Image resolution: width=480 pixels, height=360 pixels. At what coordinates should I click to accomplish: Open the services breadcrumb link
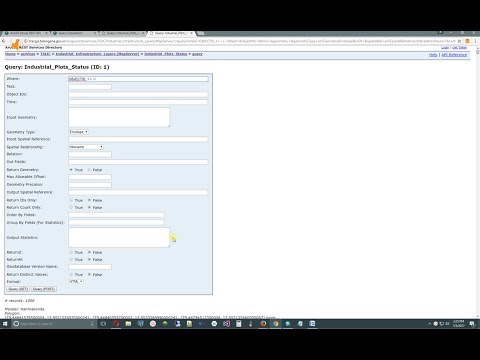point(28,54)
